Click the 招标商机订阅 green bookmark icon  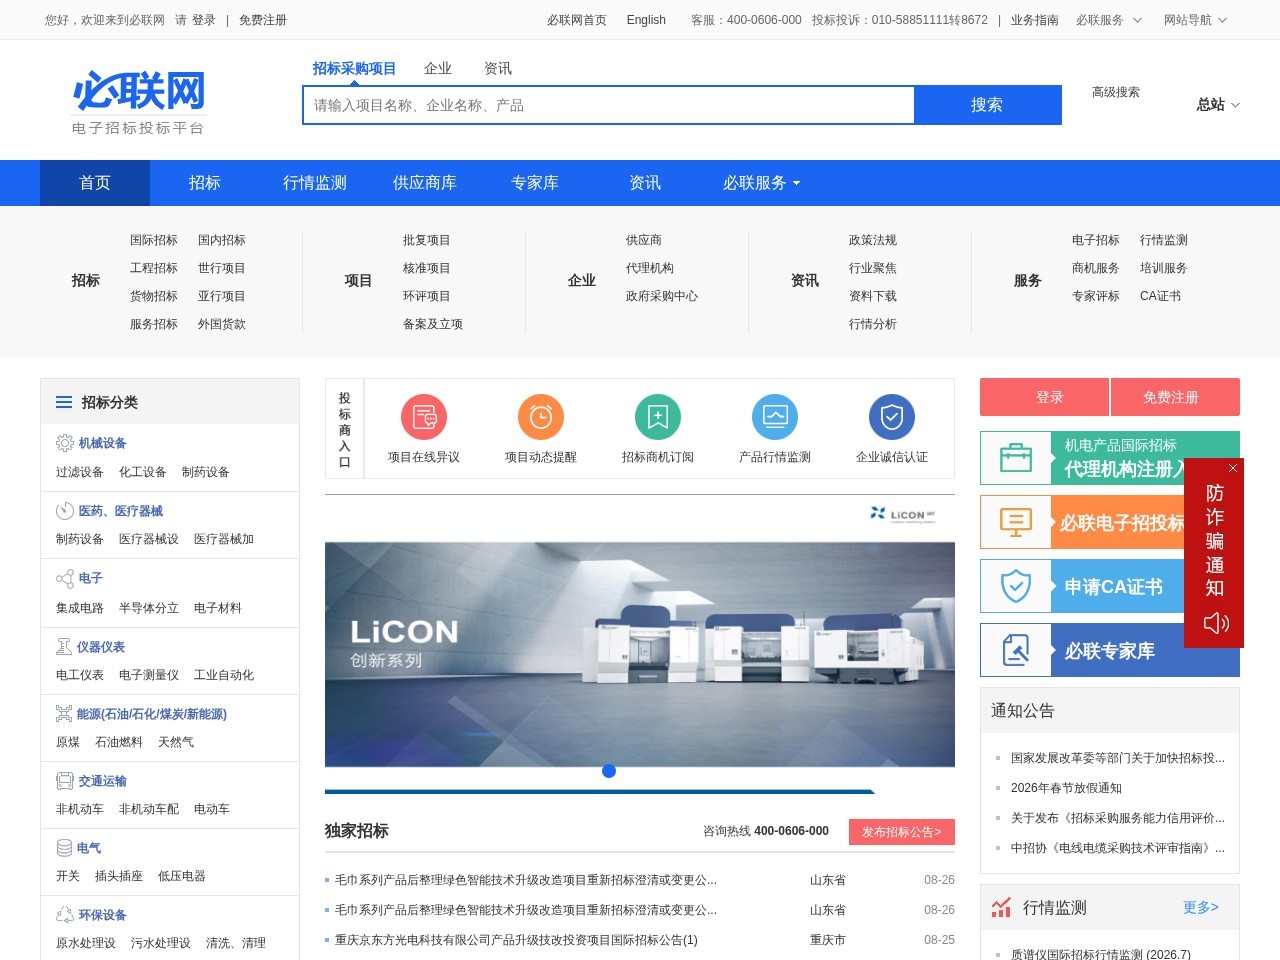pos(658,417)
